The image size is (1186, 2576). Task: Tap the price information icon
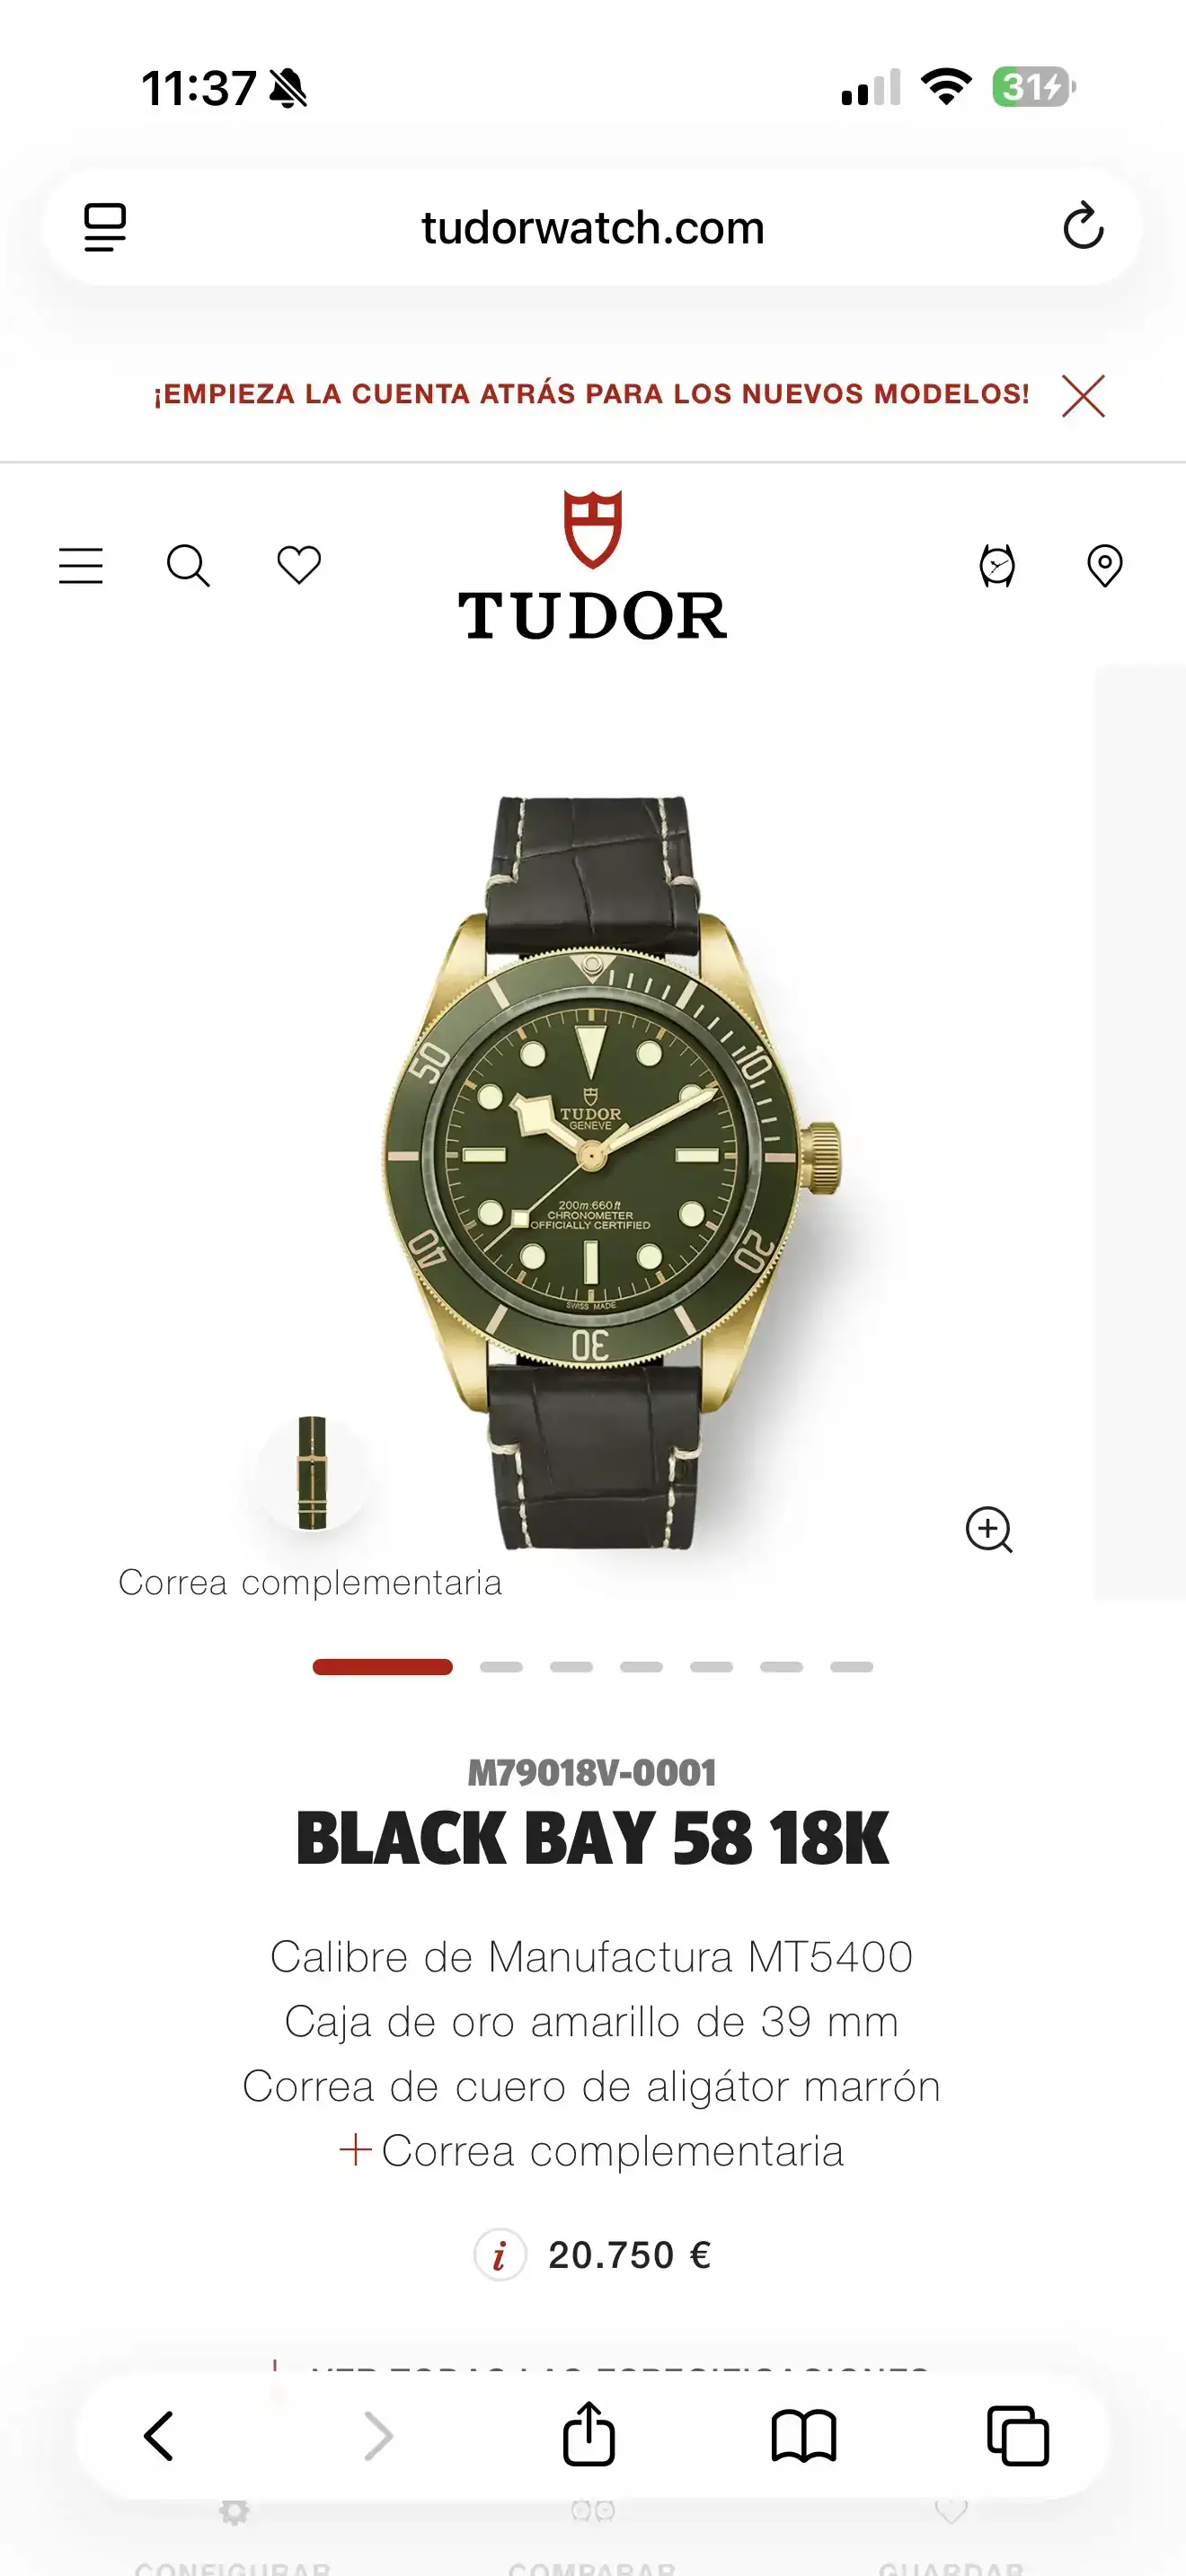point(500,2255)
